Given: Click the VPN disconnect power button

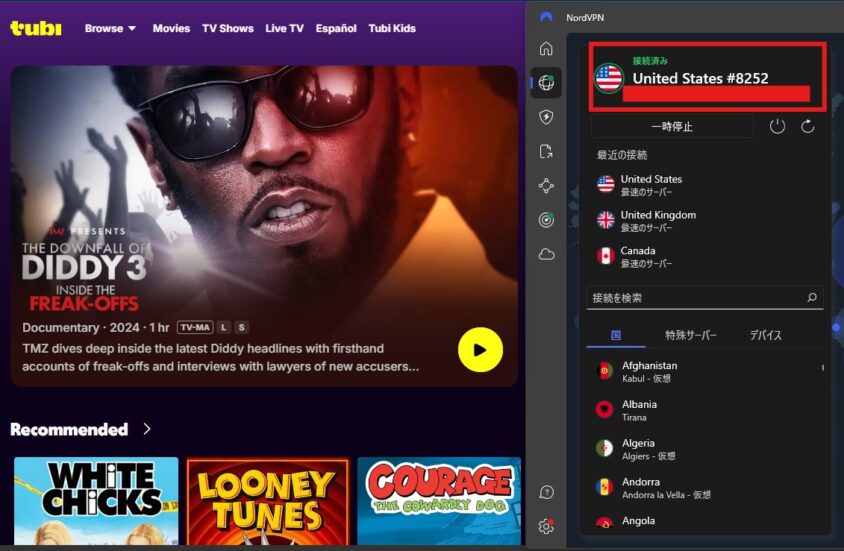Looking at the screenshot, I should [777, 126].
